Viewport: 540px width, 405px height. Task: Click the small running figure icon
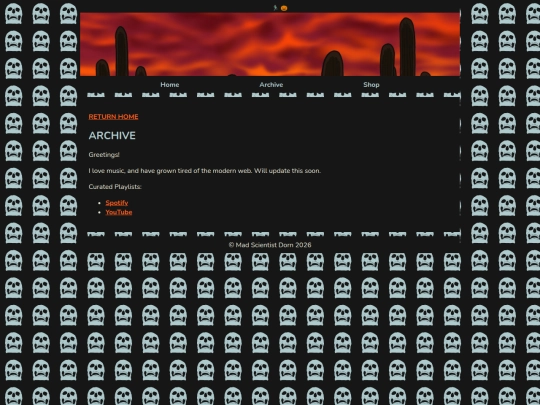click(275, 8)
